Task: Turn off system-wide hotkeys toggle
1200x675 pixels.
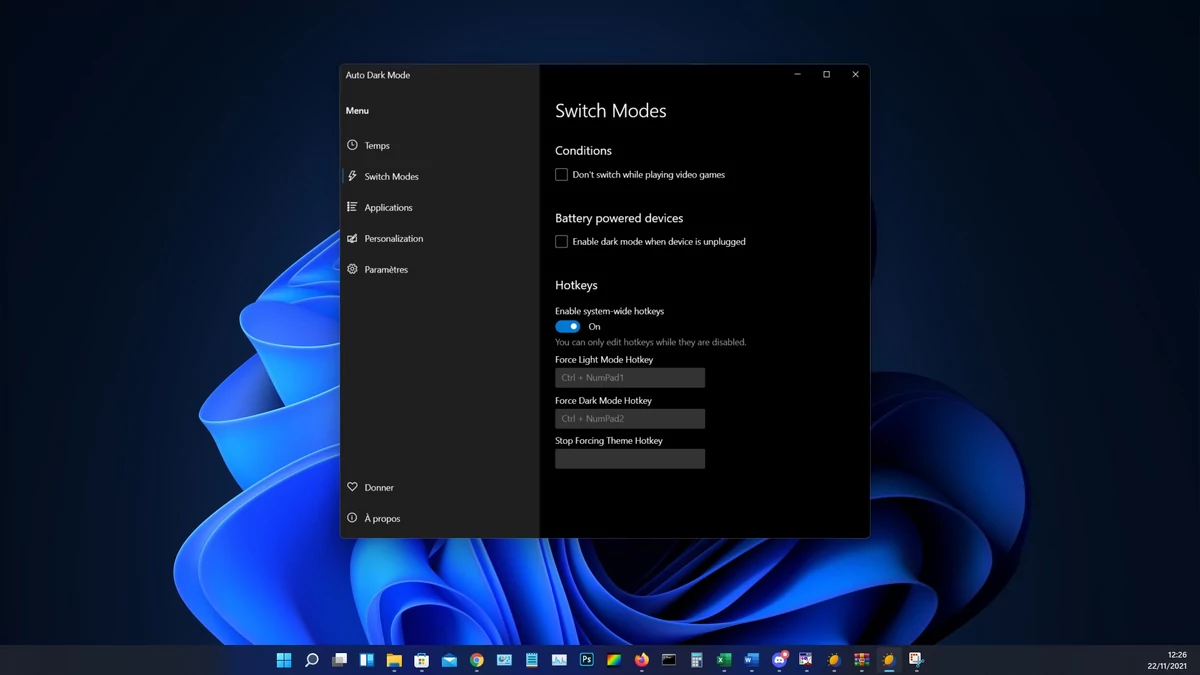Action: pos(567,327)
